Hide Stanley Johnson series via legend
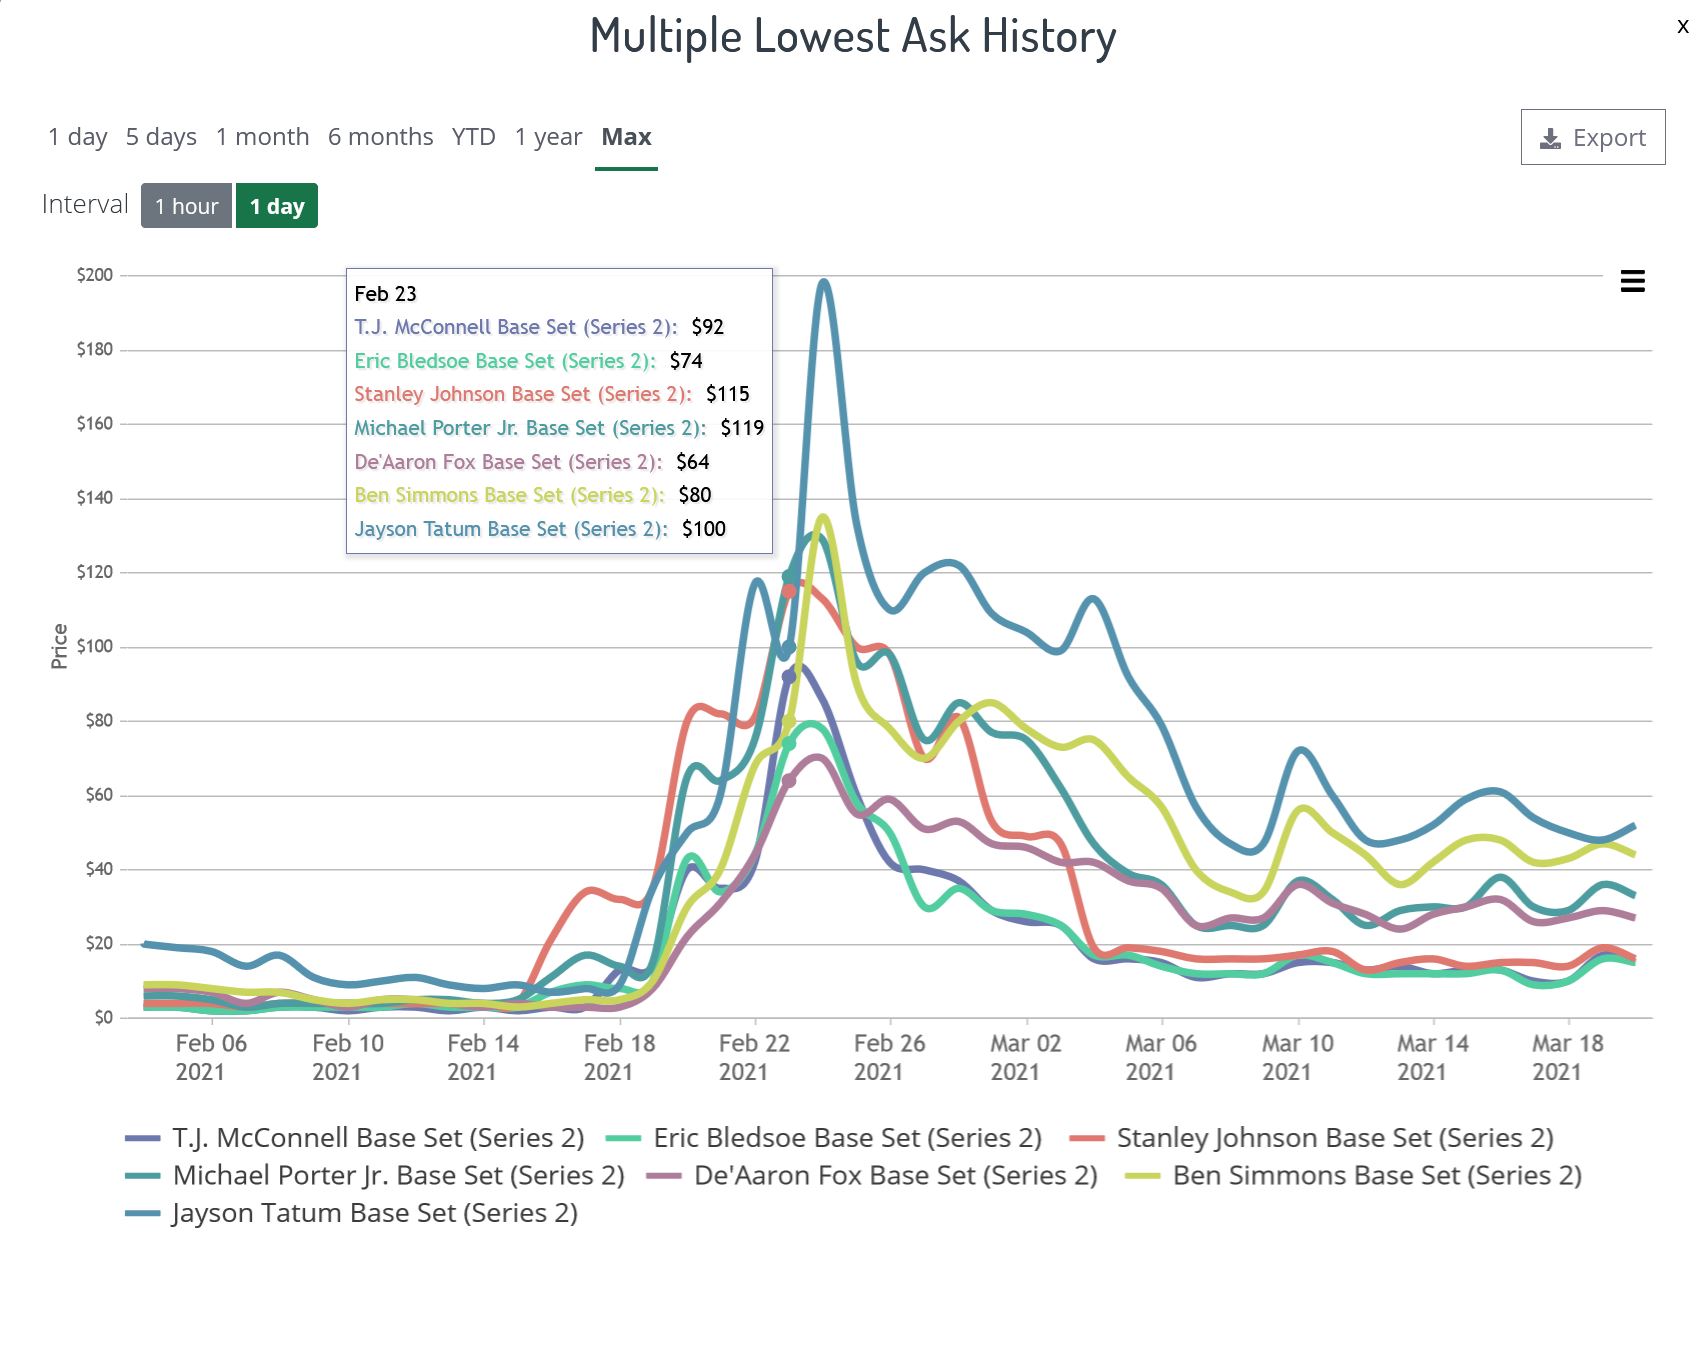This screenshot has height=1357, width=1705. (1312, 1138)
